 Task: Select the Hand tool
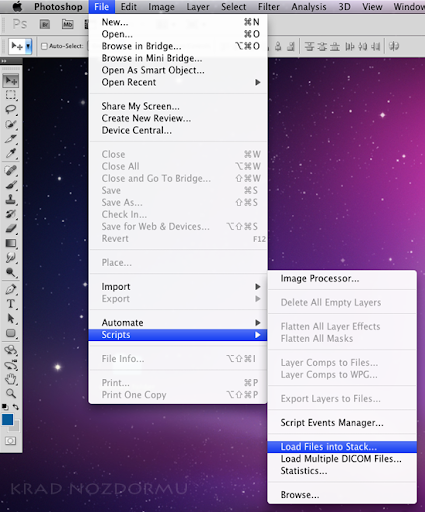[x=11, y=379]
